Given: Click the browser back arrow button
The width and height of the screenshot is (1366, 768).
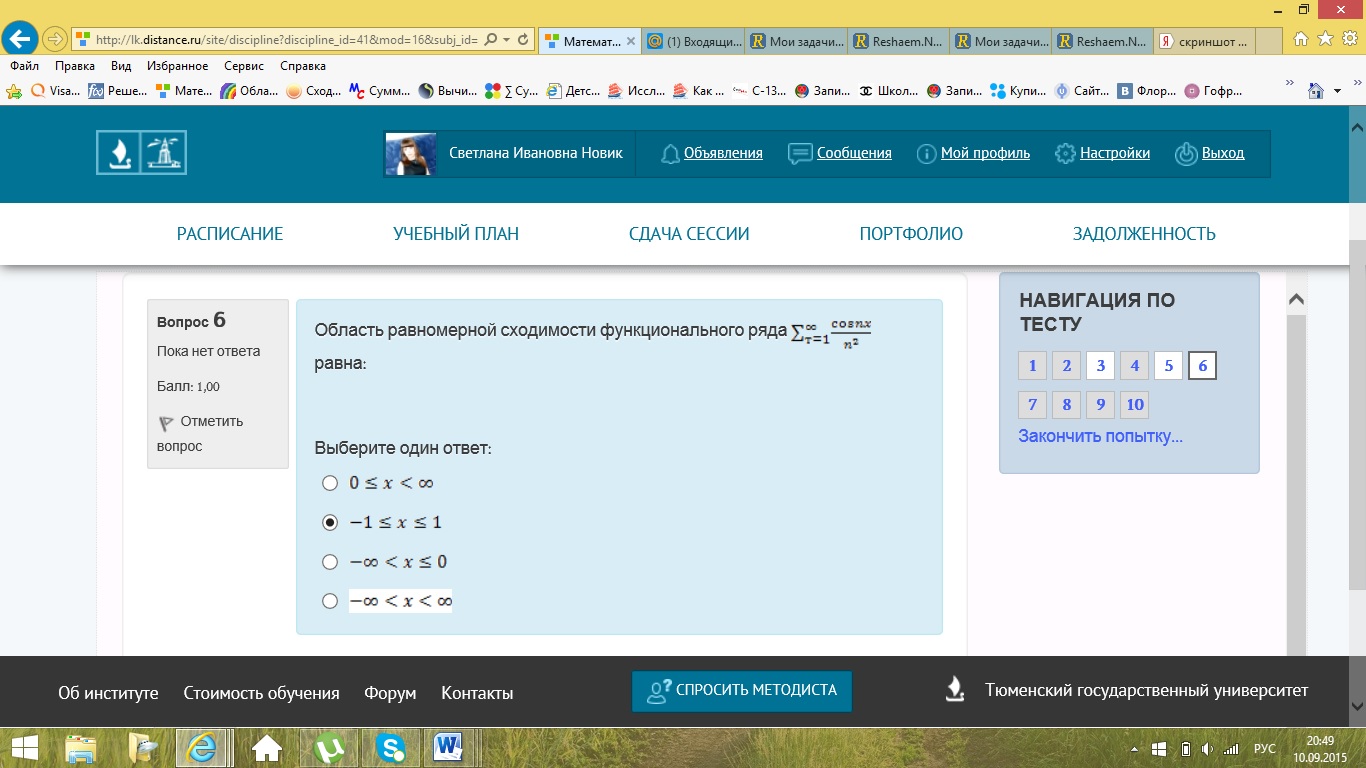Looking at the screenshot, I should (20, 40).
